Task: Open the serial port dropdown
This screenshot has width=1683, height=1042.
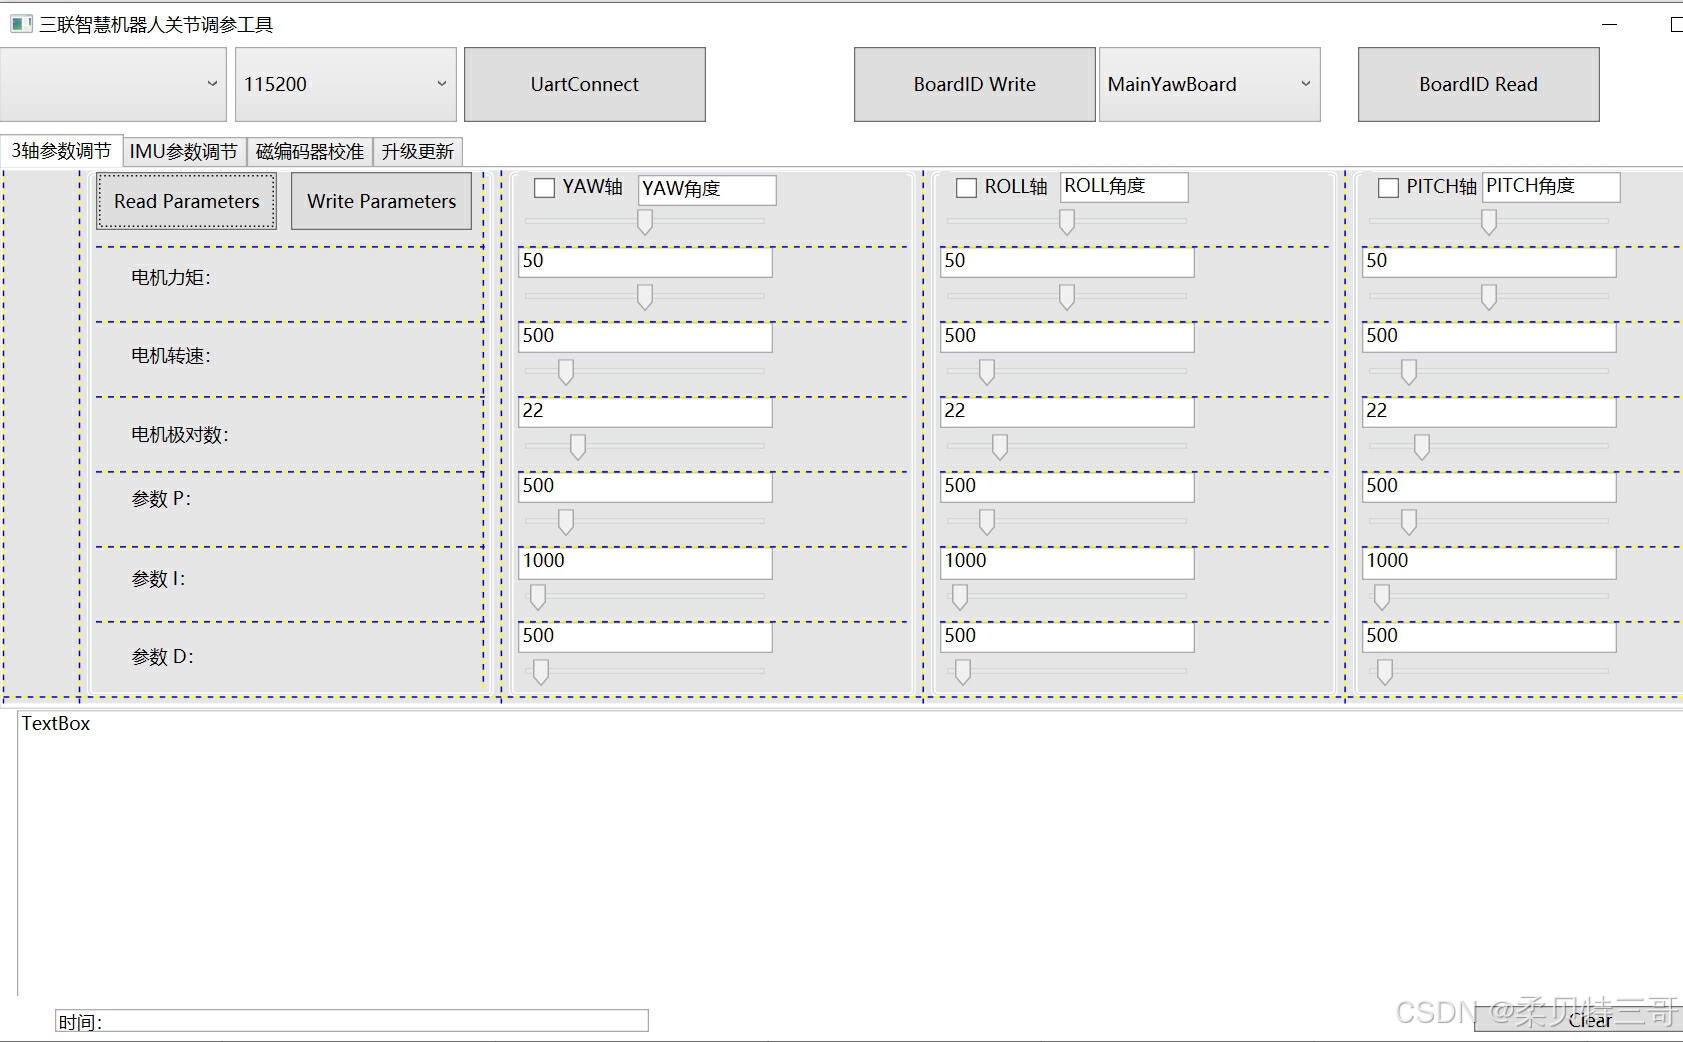Action: [113, 84]
